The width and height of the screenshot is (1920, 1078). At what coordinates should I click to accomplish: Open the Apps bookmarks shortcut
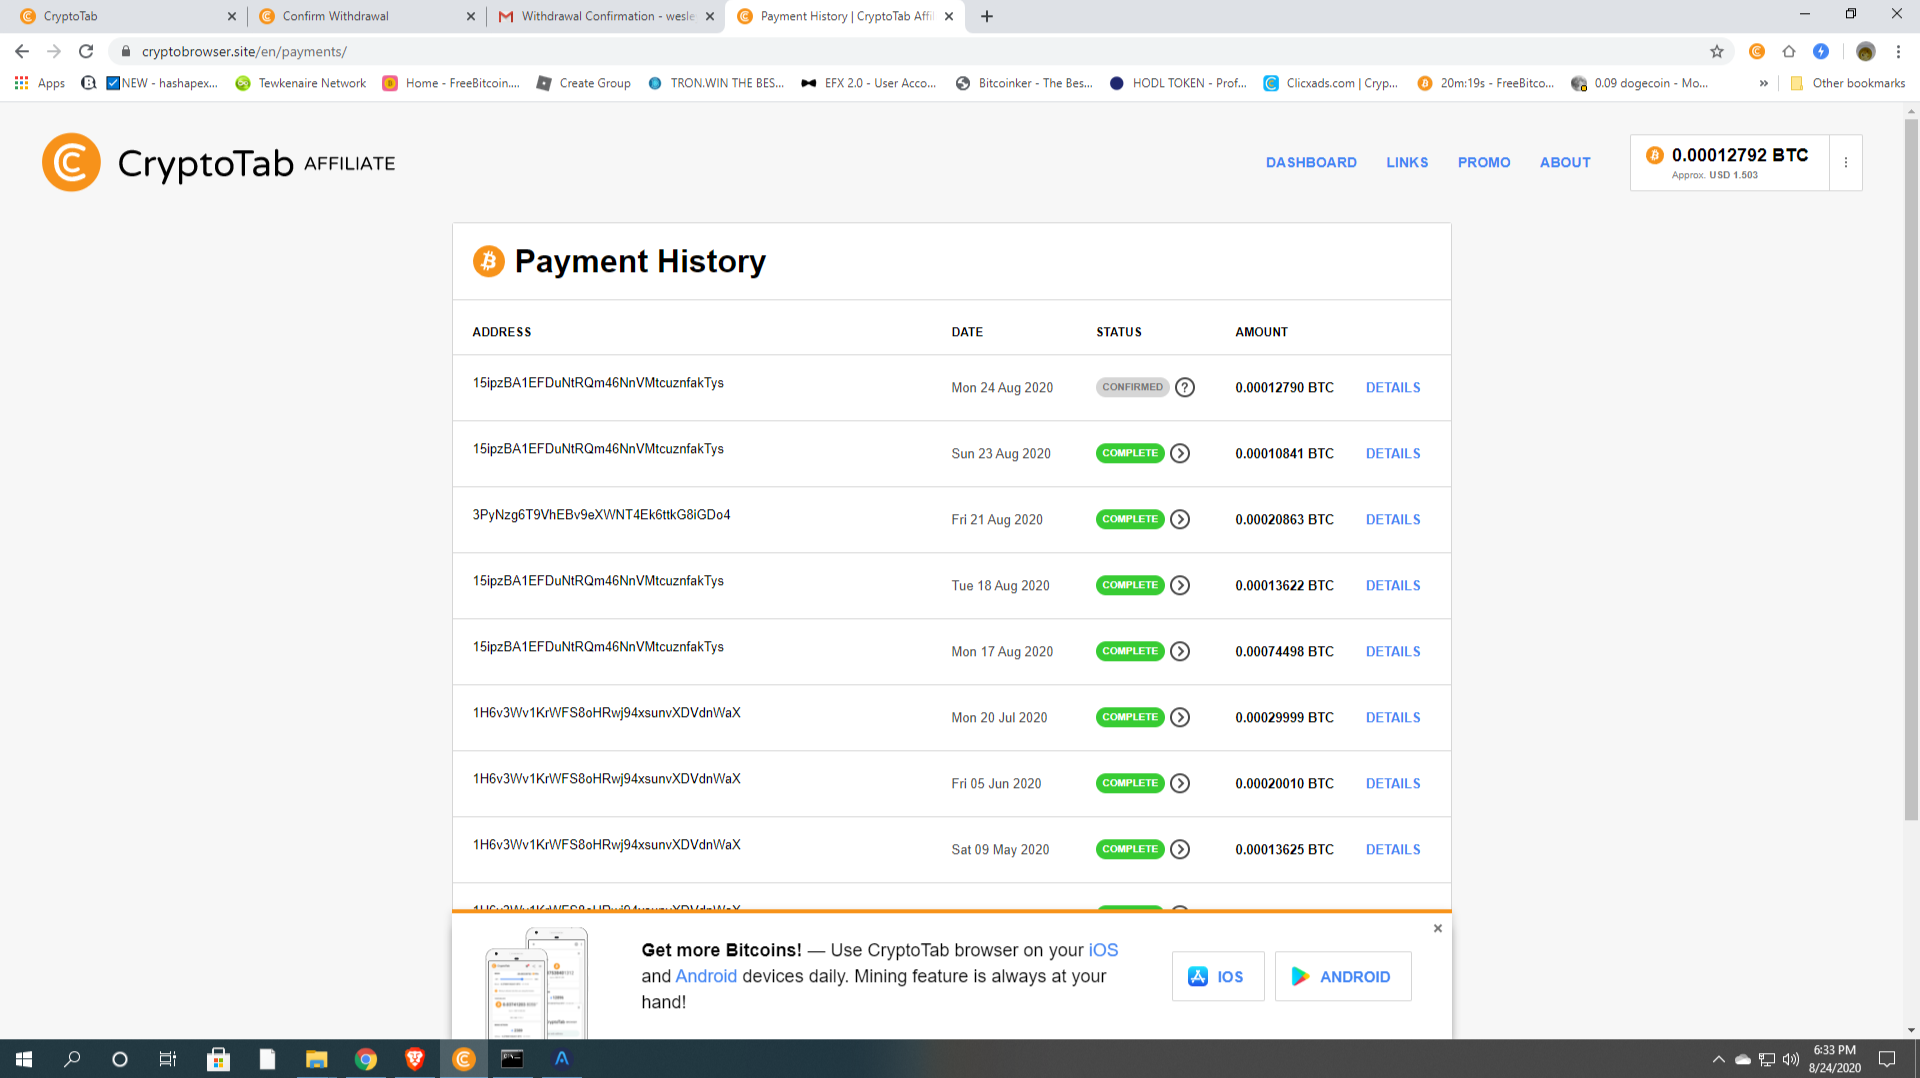(40, 83)
